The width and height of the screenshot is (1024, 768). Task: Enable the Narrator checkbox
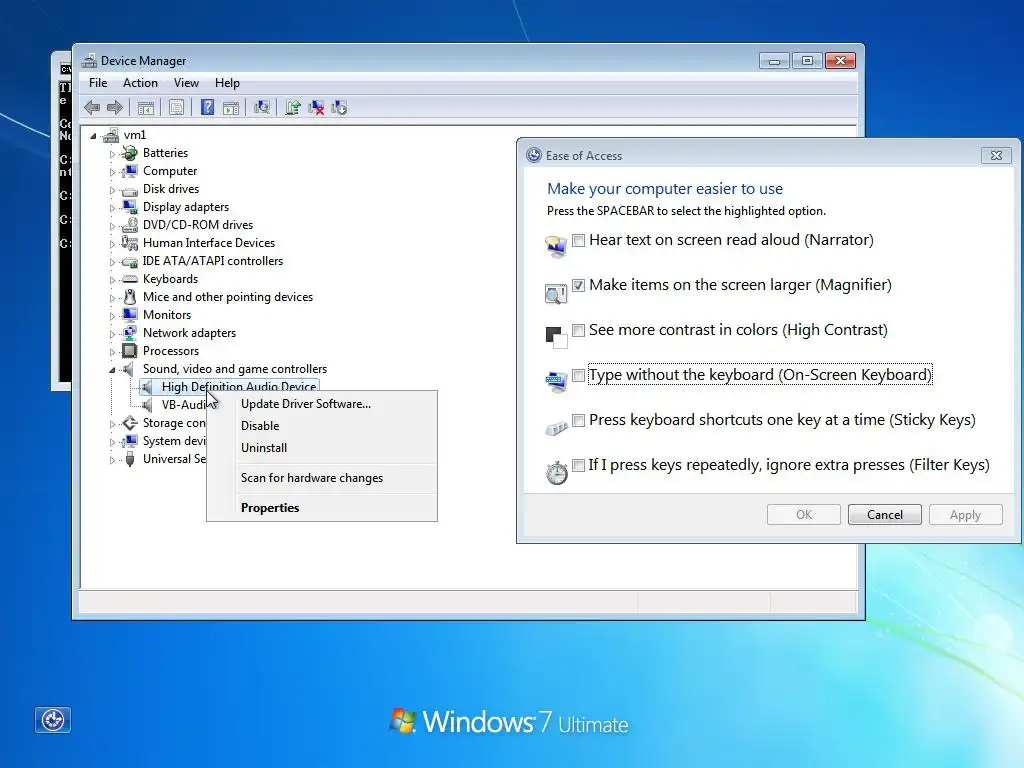point(579,240)
